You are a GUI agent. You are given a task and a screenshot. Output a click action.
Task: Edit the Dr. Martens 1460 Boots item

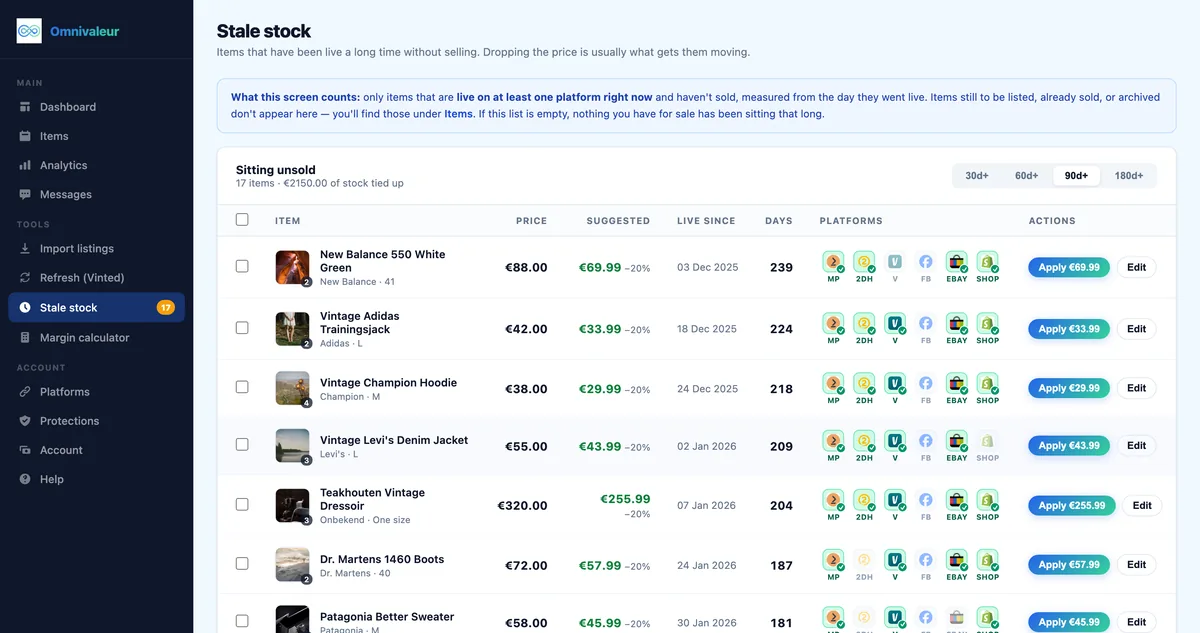pos(1137,565)
